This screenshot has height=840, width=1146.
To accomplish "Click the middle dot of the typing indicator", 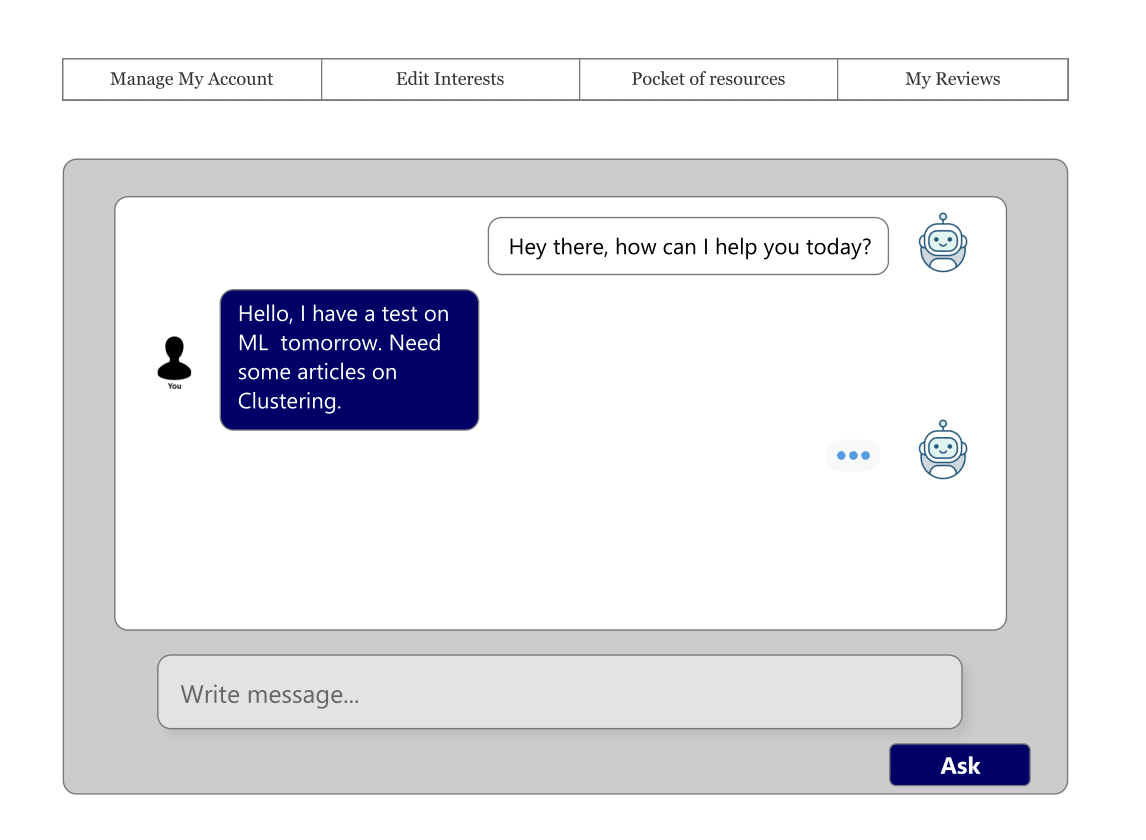I will coord(853,456).
